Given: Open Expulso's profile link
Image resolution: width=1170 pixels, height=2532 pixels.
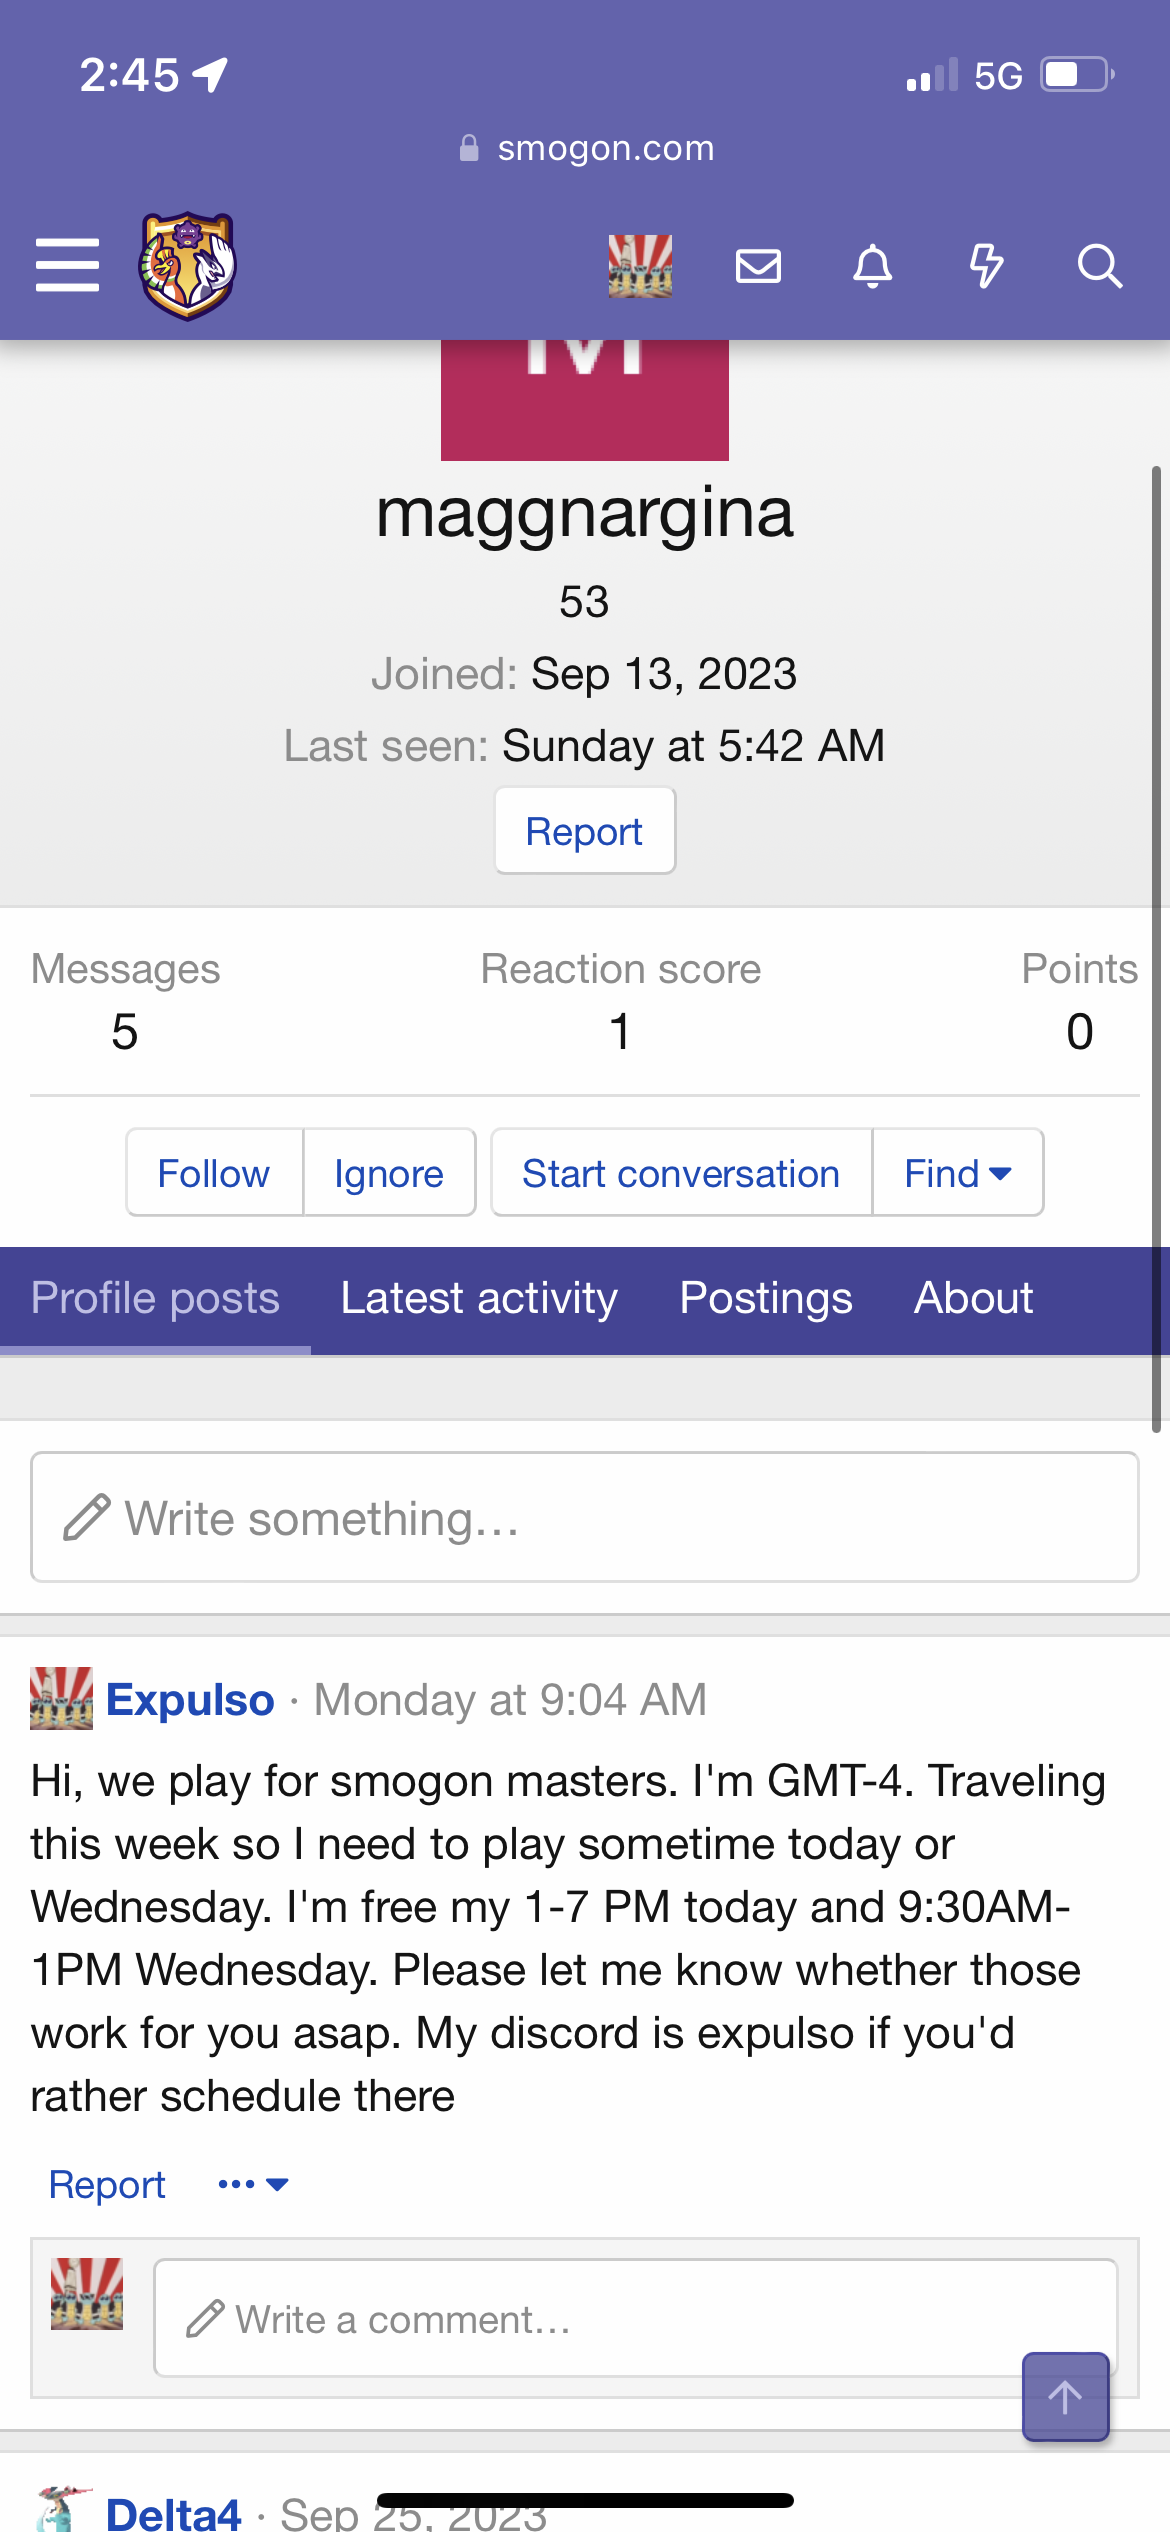Looking at the screenshot, I should click(190, 1700).
